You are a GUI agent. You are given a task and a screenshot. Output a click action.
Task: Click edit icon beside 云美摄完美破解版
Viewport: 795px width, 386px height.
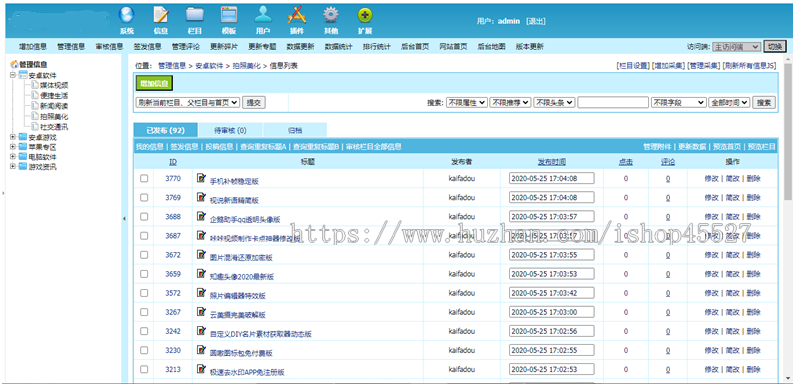click(x=201, y=311)
